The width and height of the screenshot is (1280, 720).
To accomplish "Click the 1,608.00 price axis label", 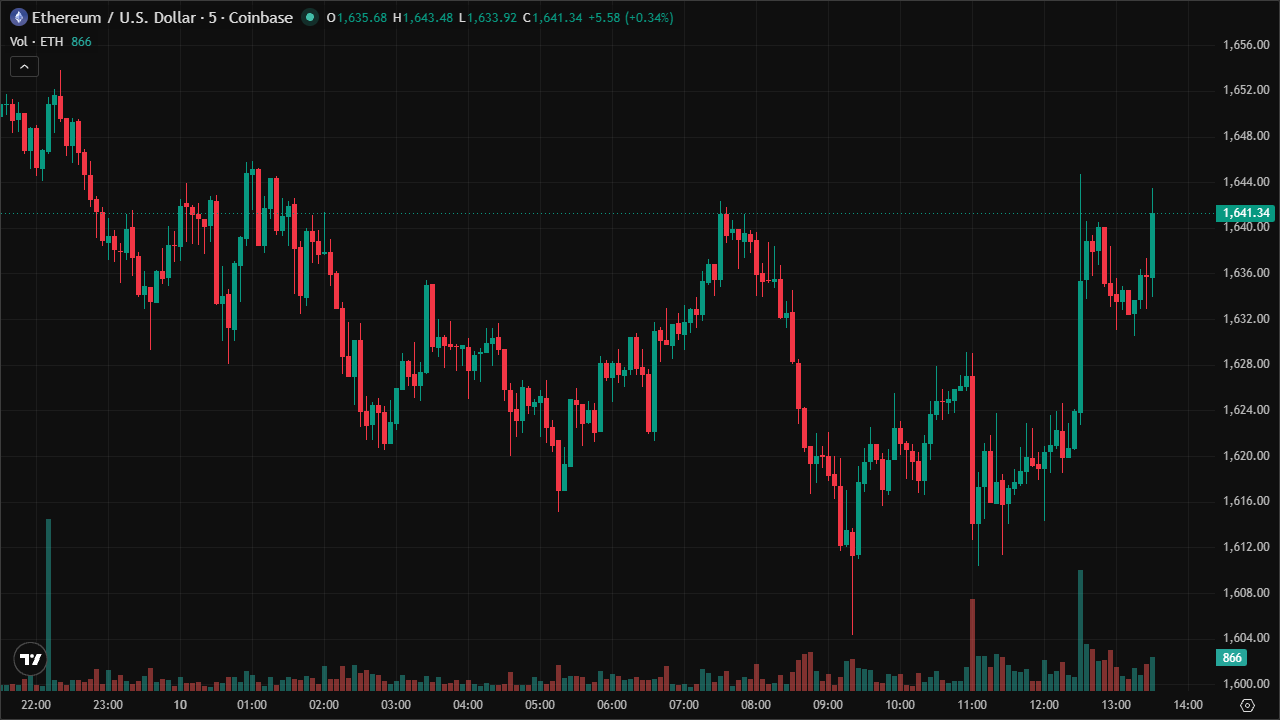I will click(1245, 593).
